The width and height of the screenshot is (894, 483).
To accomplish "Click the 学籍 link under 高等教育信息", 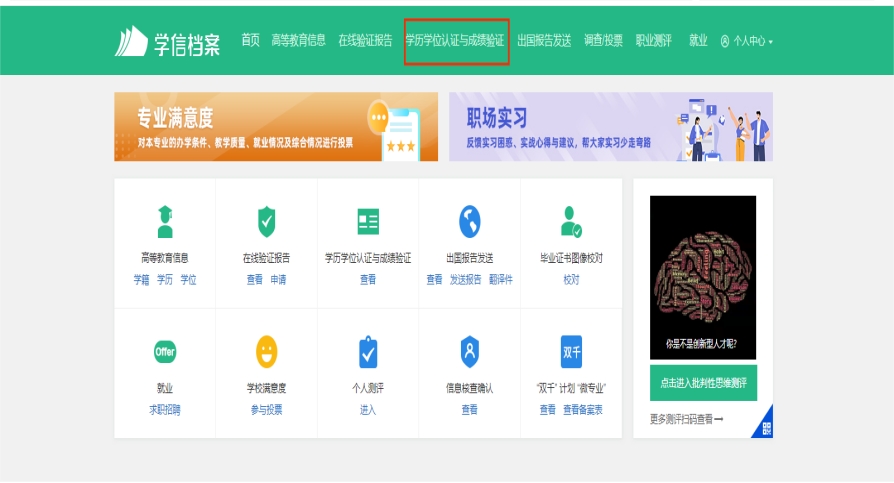I will coord(141,280).
